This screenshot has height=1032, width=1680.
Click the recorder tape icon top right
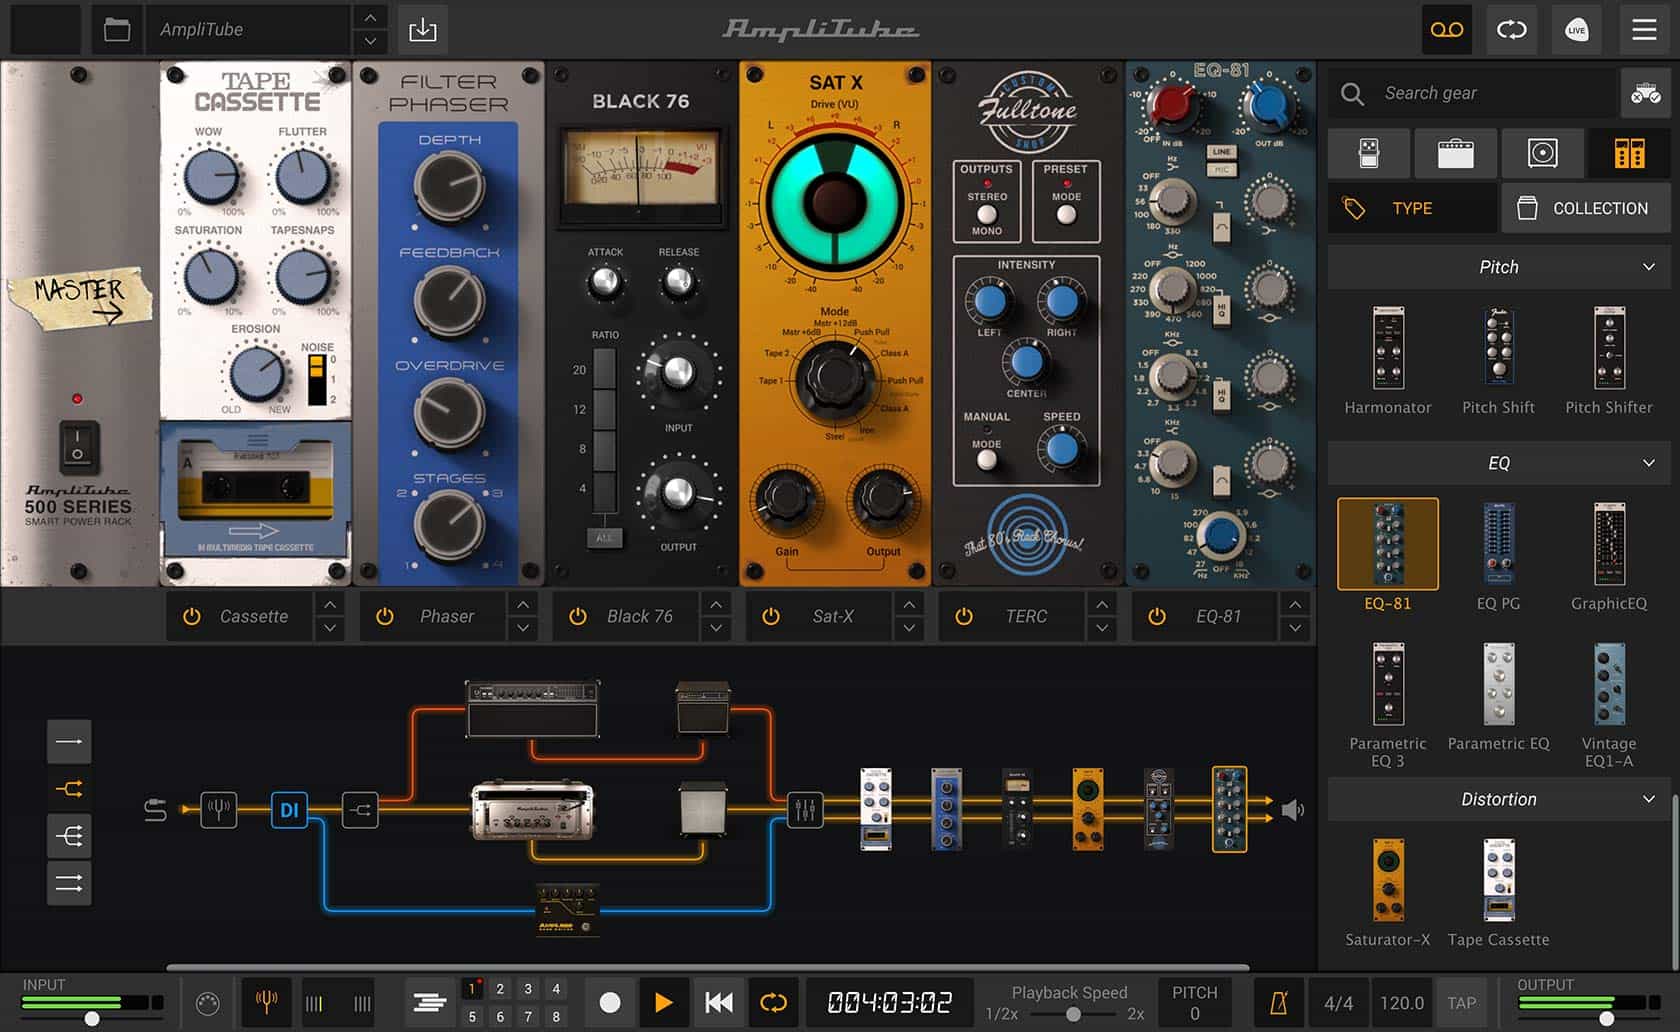(1445, 29)
